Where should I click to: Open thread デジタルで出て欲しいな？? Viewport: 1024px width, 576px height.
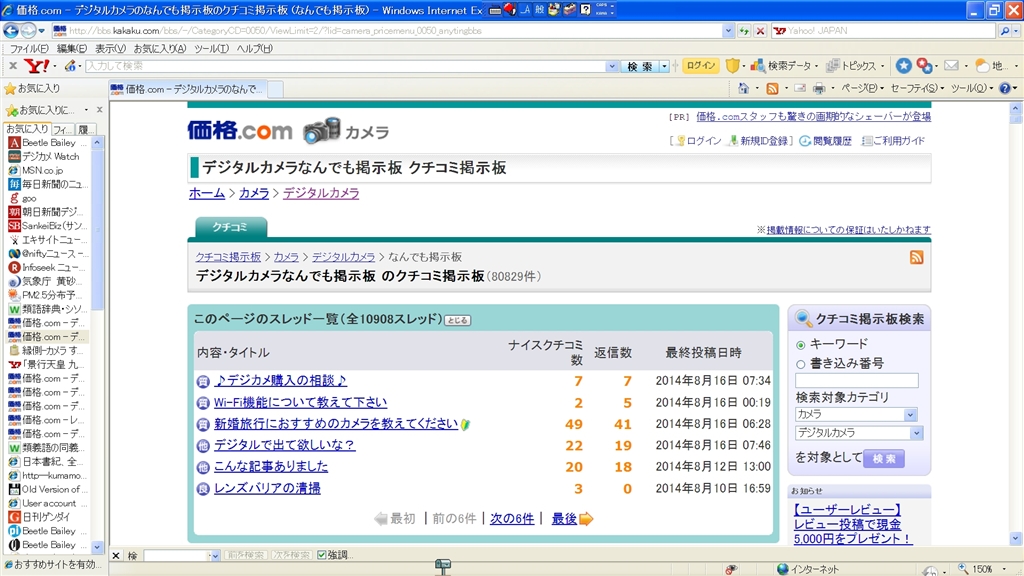[x=285, y=445]
